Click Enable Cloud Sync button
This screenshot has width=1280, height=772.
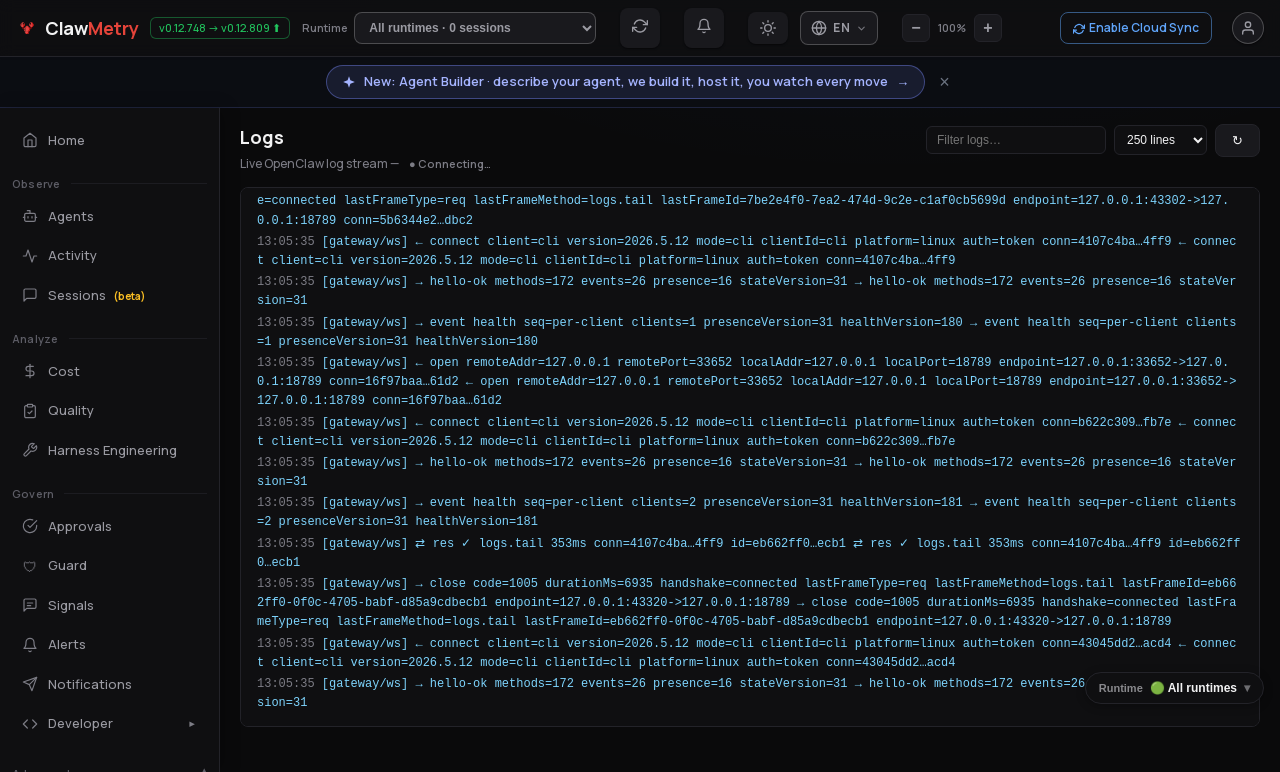[x=1136, y=28]
